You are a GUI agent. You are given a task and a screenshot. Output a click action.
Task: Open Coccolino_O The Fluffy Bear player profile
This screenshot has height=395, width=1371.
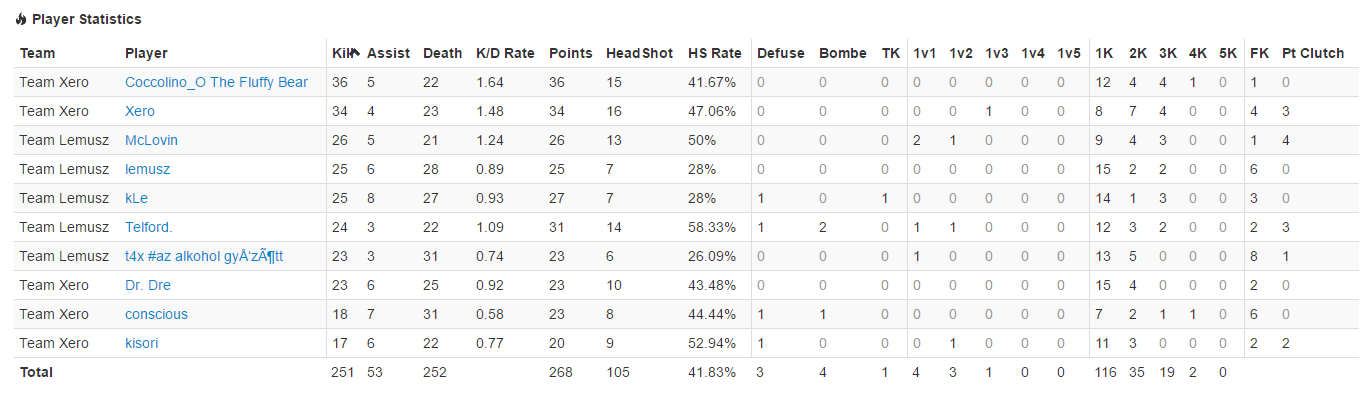coord(216,82)
